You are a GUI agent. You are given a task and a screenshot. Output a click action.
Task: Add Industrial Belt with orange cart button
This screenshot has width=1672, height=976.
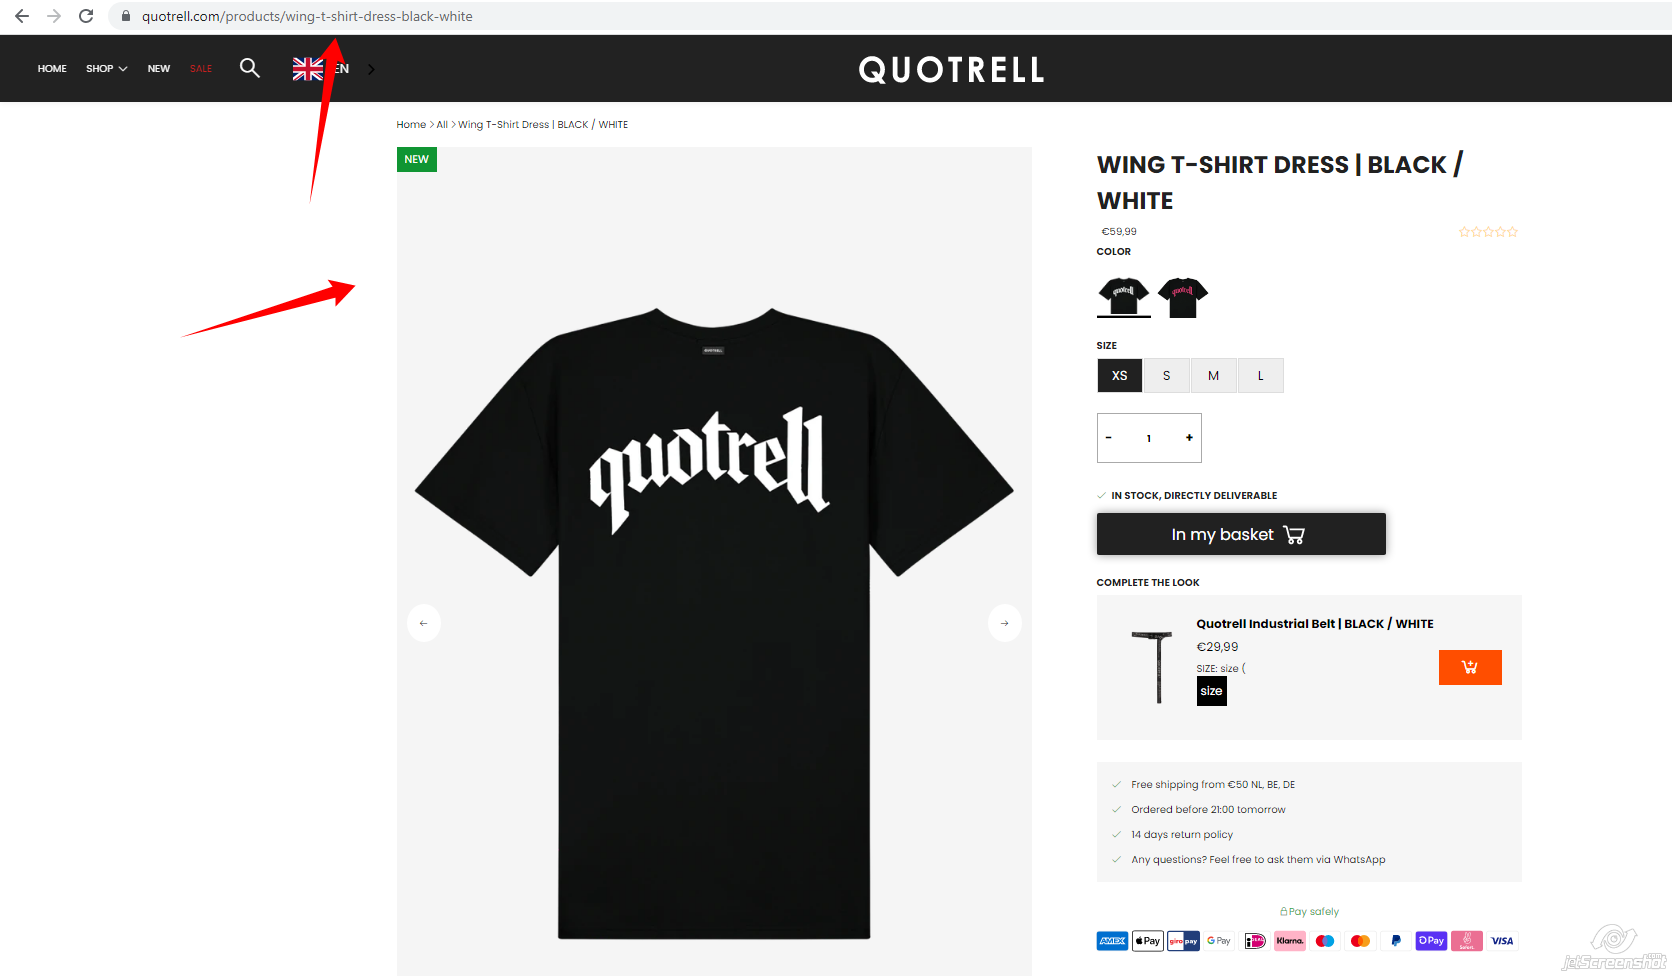pos(1470,667)
